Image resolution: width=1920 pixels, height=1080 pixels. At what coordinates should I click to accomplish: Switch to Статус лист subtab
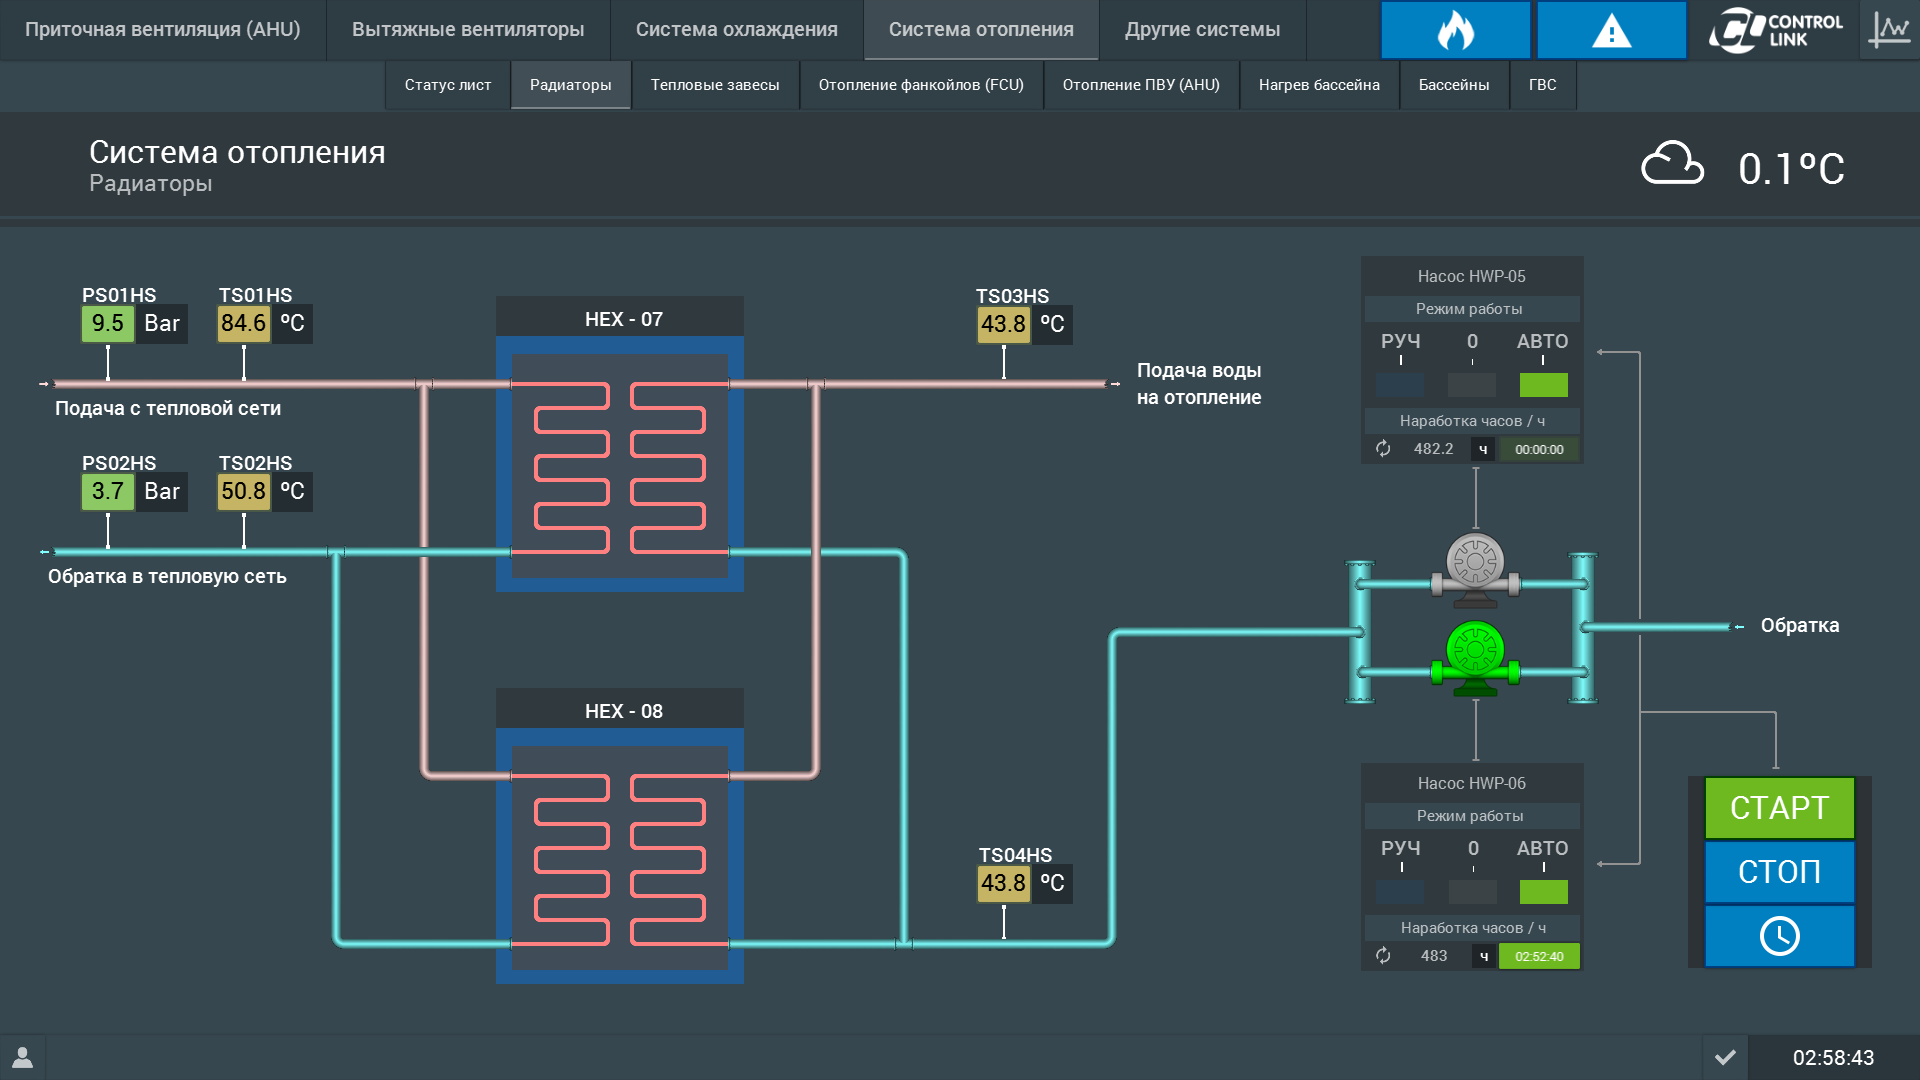448,85
